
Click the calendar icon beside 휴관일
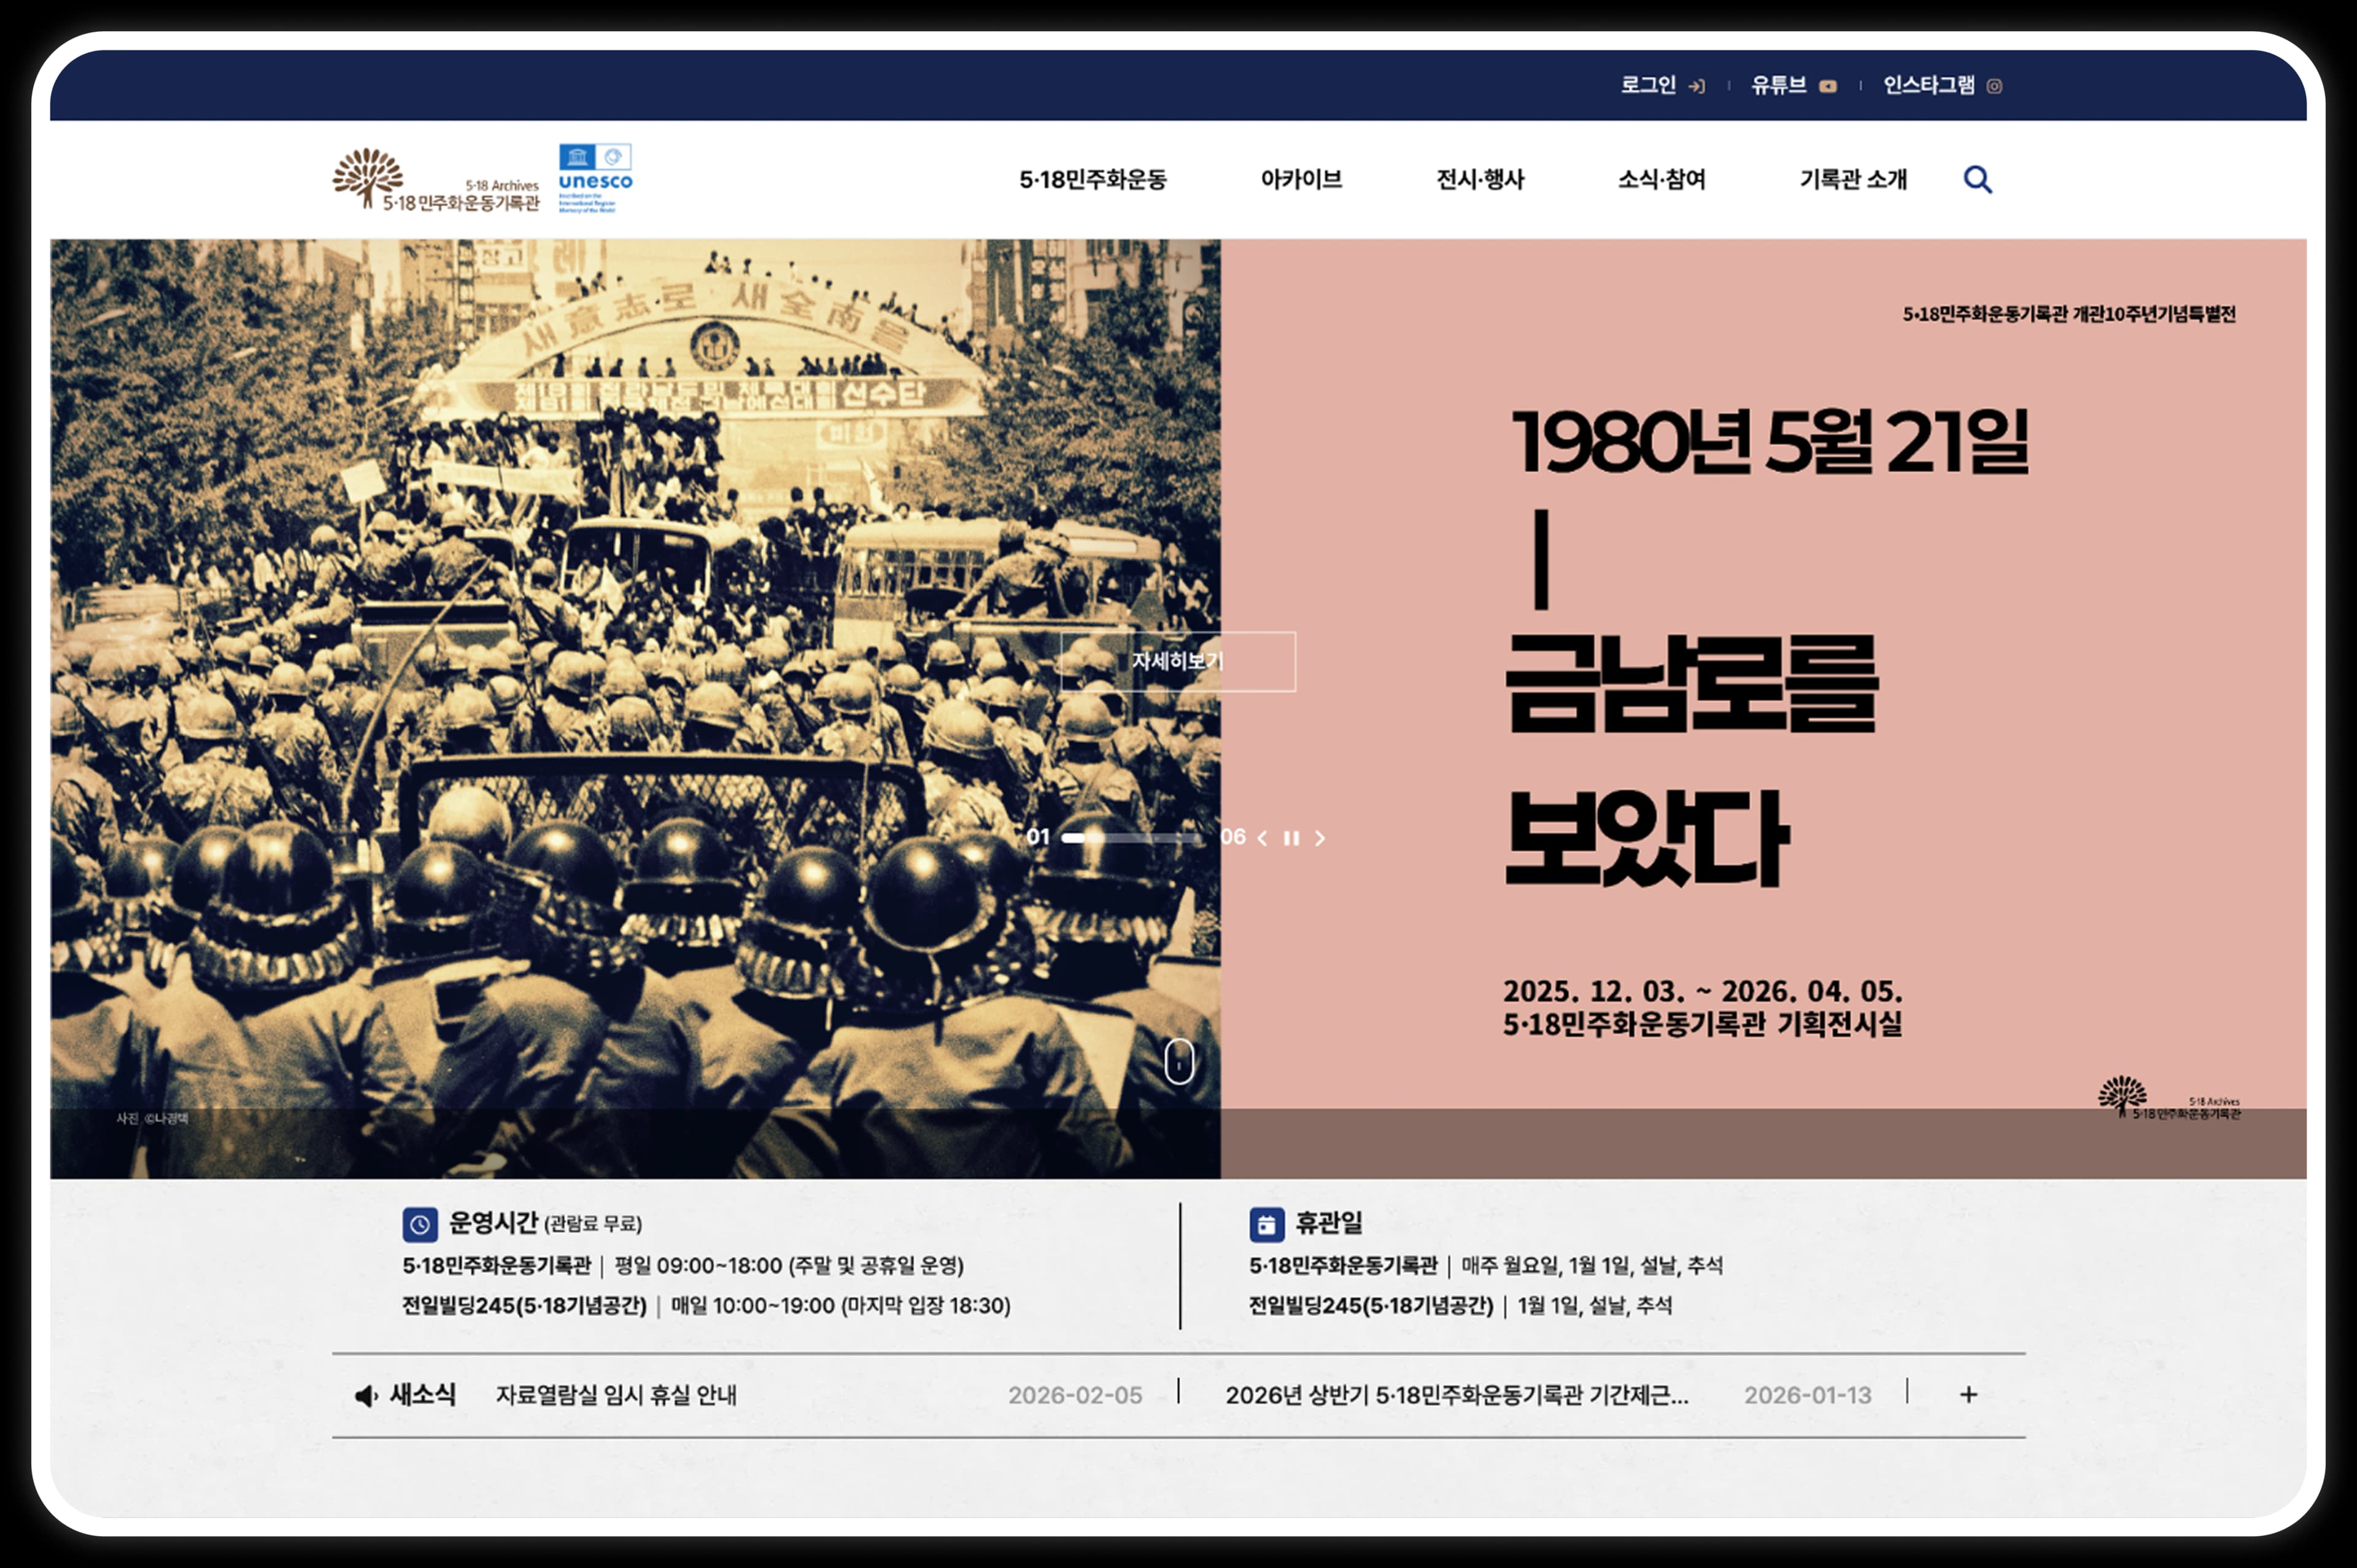[x=1266, y=1224]
